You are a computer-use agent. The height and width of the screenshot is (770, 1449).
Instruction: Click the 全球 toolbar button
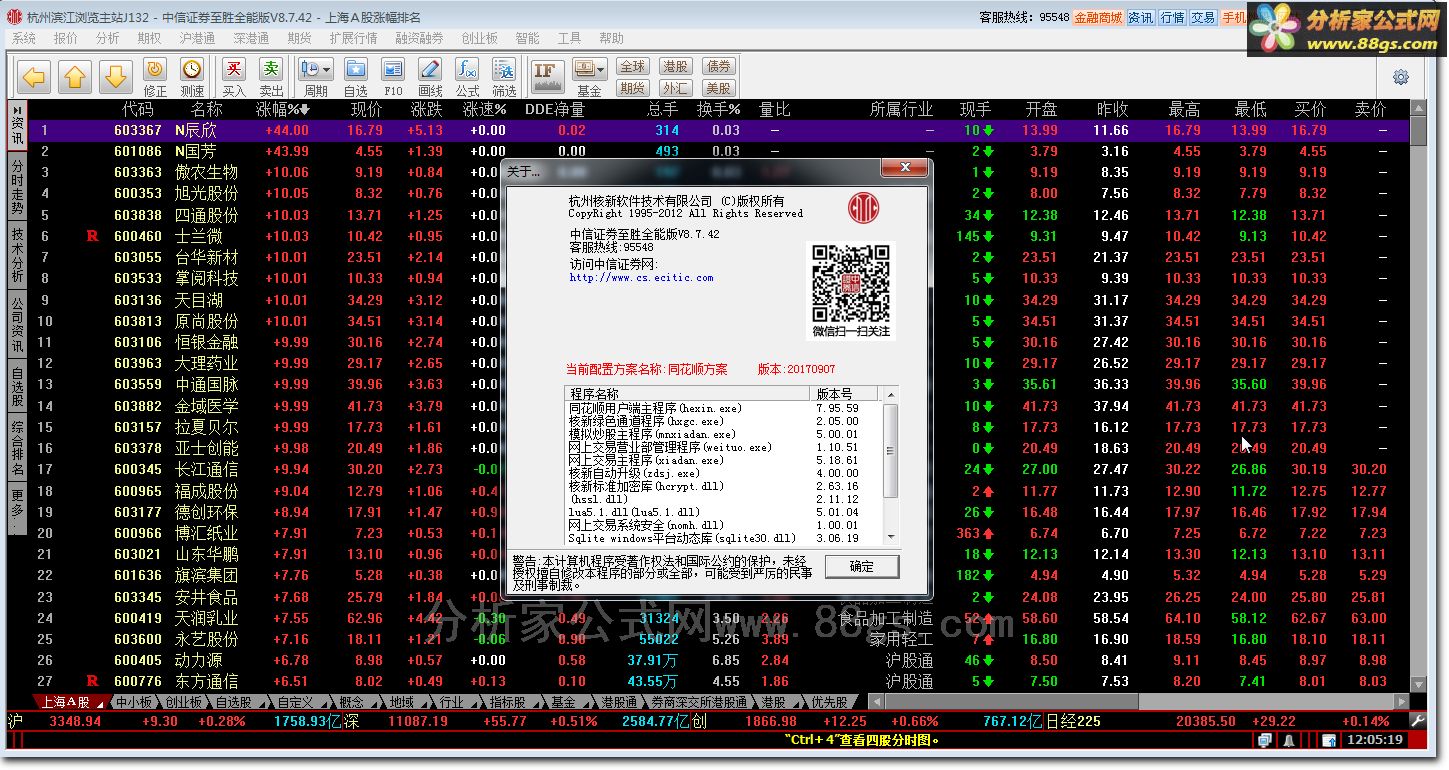point(632,66)
